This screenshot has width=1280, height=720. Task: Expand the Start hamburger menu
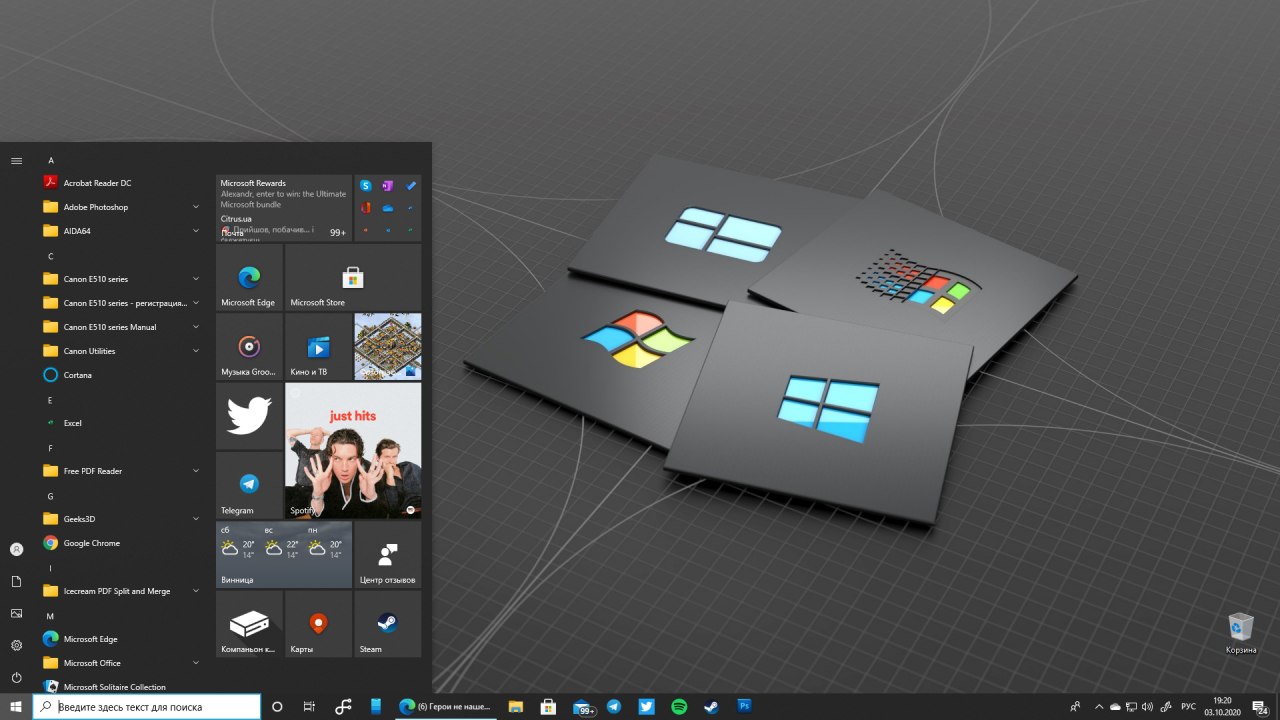[16, 160]
